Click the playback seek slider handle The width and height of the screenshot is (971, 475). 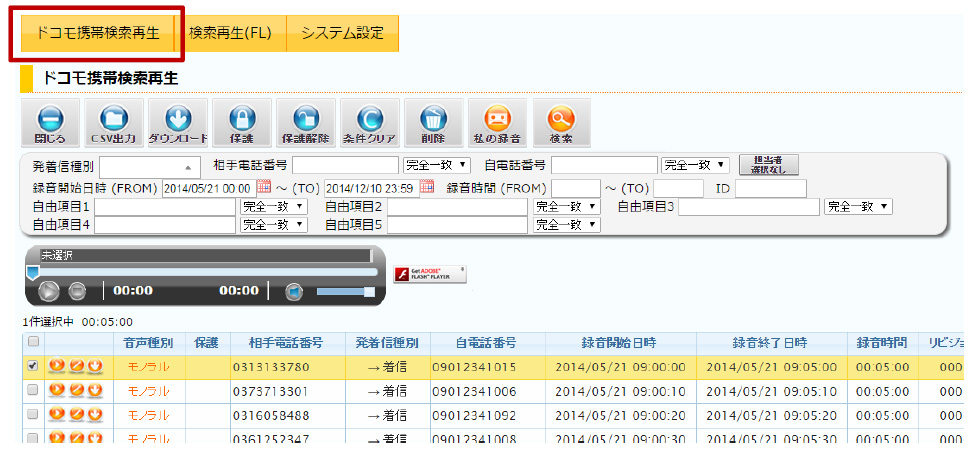click(x=32, y=273)
